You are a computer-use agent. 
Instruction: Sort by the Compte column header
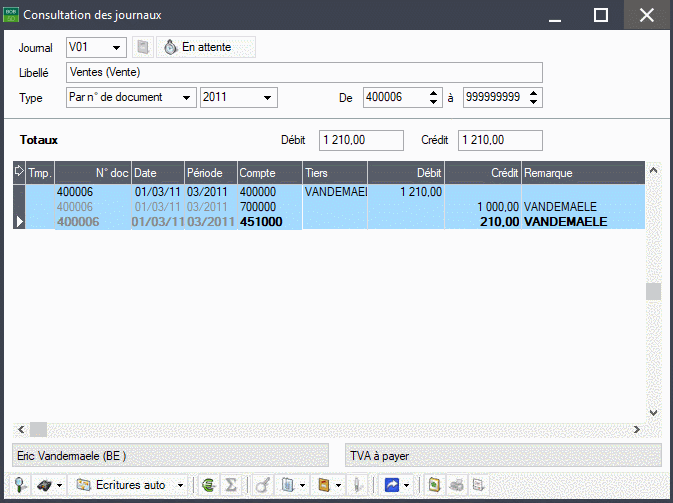click(268, 173)
